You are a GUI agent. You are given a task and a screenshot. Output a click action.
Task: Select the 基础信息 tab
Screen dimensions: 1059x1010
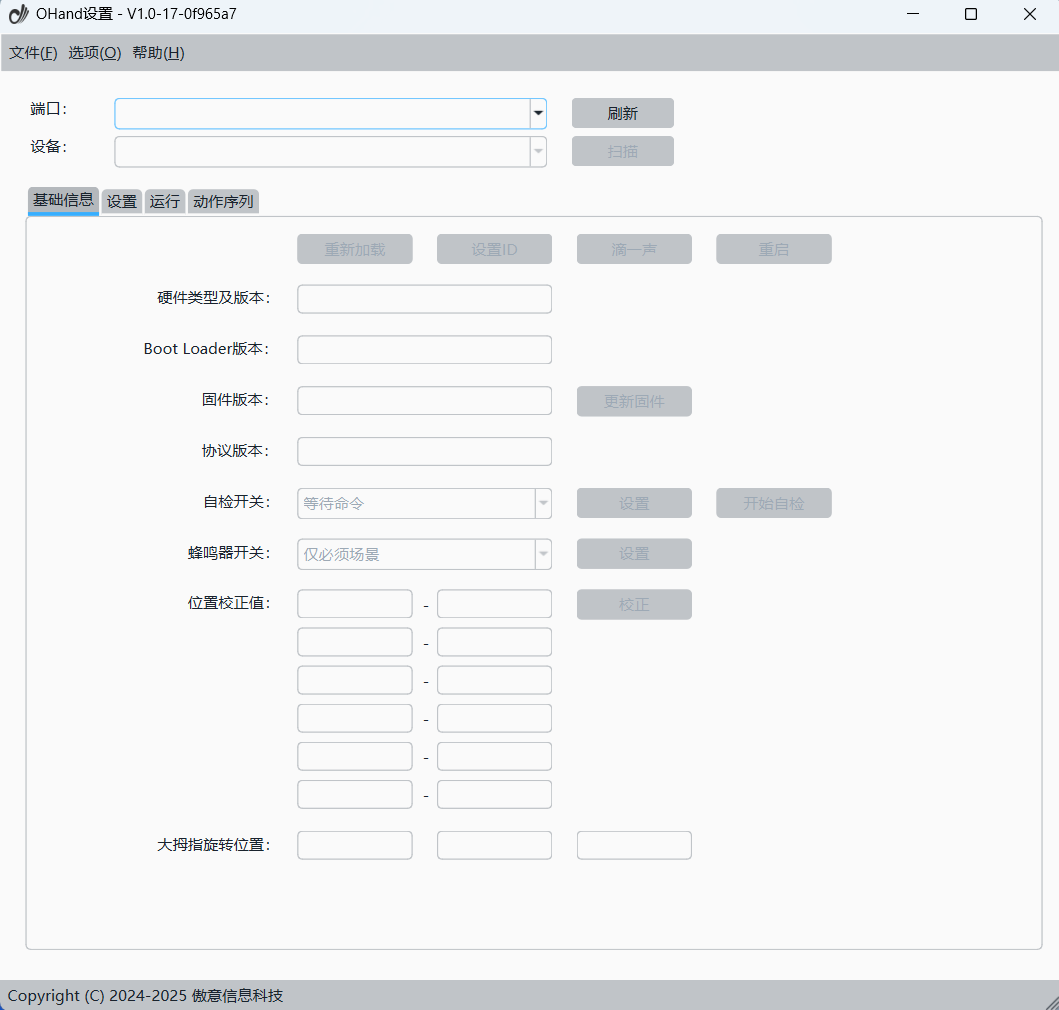pos(63,201)
